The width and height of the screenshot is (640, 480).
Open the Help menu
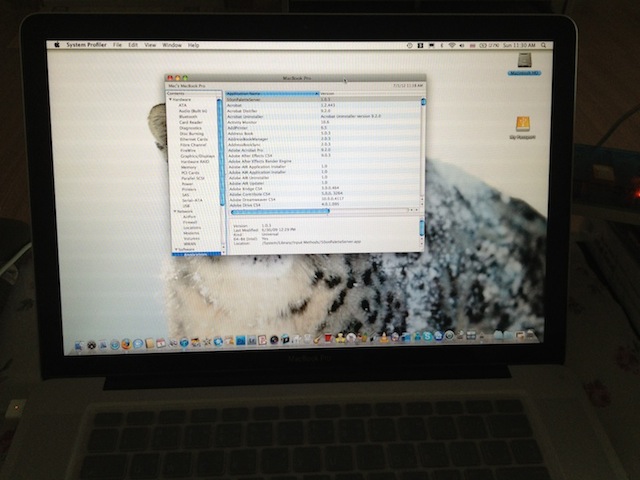click(193, 45)
